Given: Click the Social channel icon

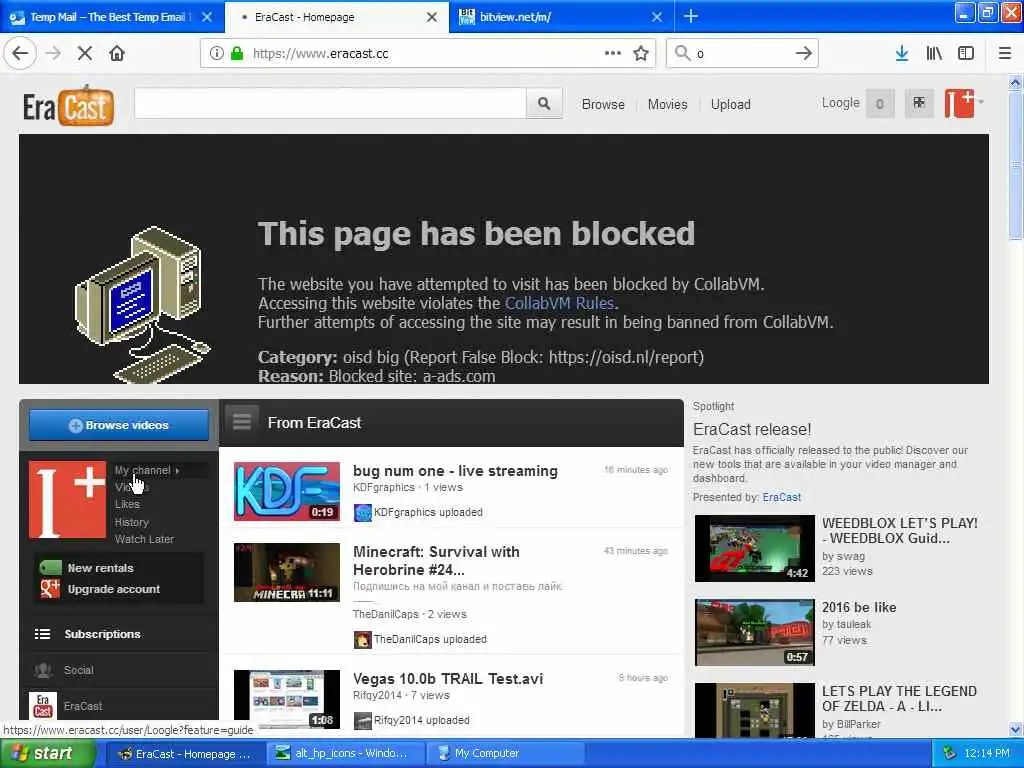Looking at the screenshot, I should click(43, 670).
